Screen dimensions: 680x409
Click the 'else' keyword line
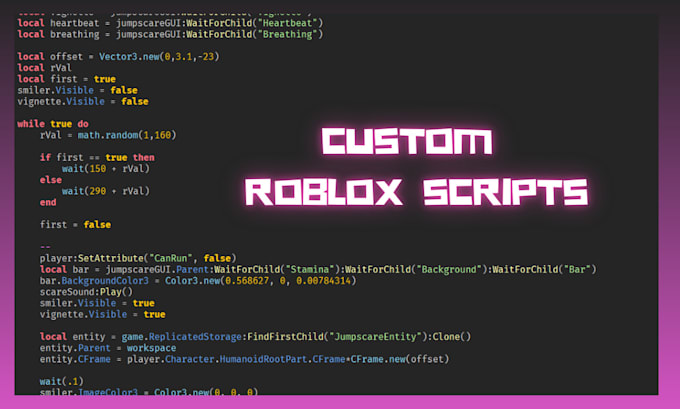(x=51, y=180)
